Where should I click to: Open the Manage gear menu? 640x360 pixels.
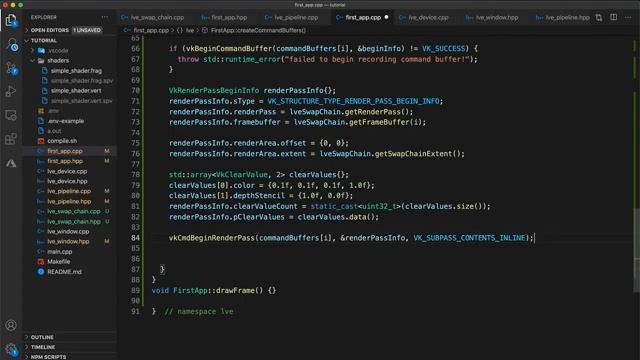[x=11, y=349]
